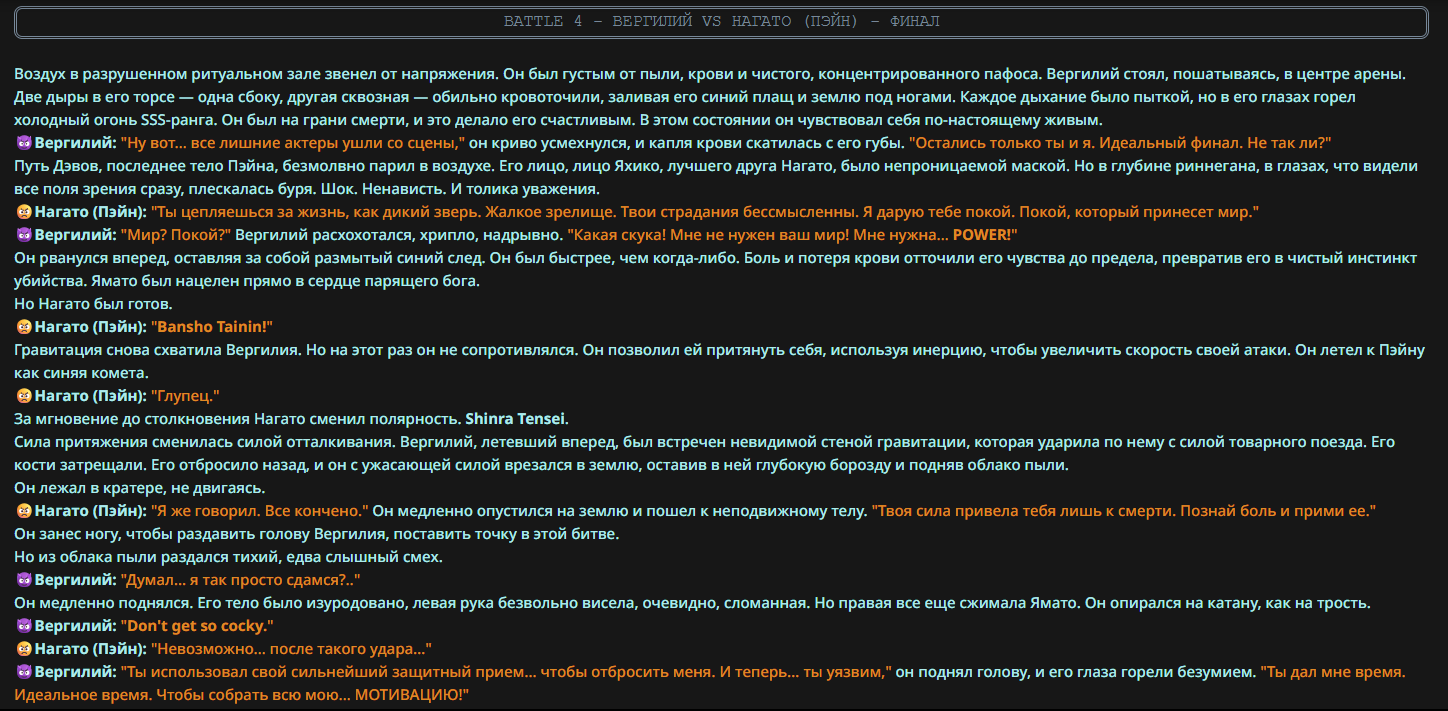The height and width of the screenshot is (711, 1448).
Task: Click the speaker name "Вергилий:" before "Ну вот..."
Action: click(x=75, y=143)
